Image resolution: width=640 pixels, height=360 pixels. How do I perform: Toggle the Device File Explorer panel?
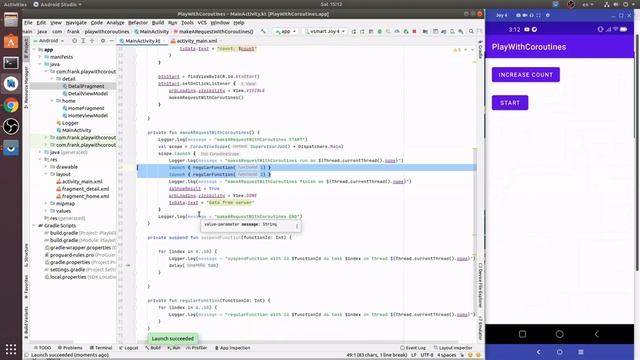pyautogui.click(x=480, y=285)
